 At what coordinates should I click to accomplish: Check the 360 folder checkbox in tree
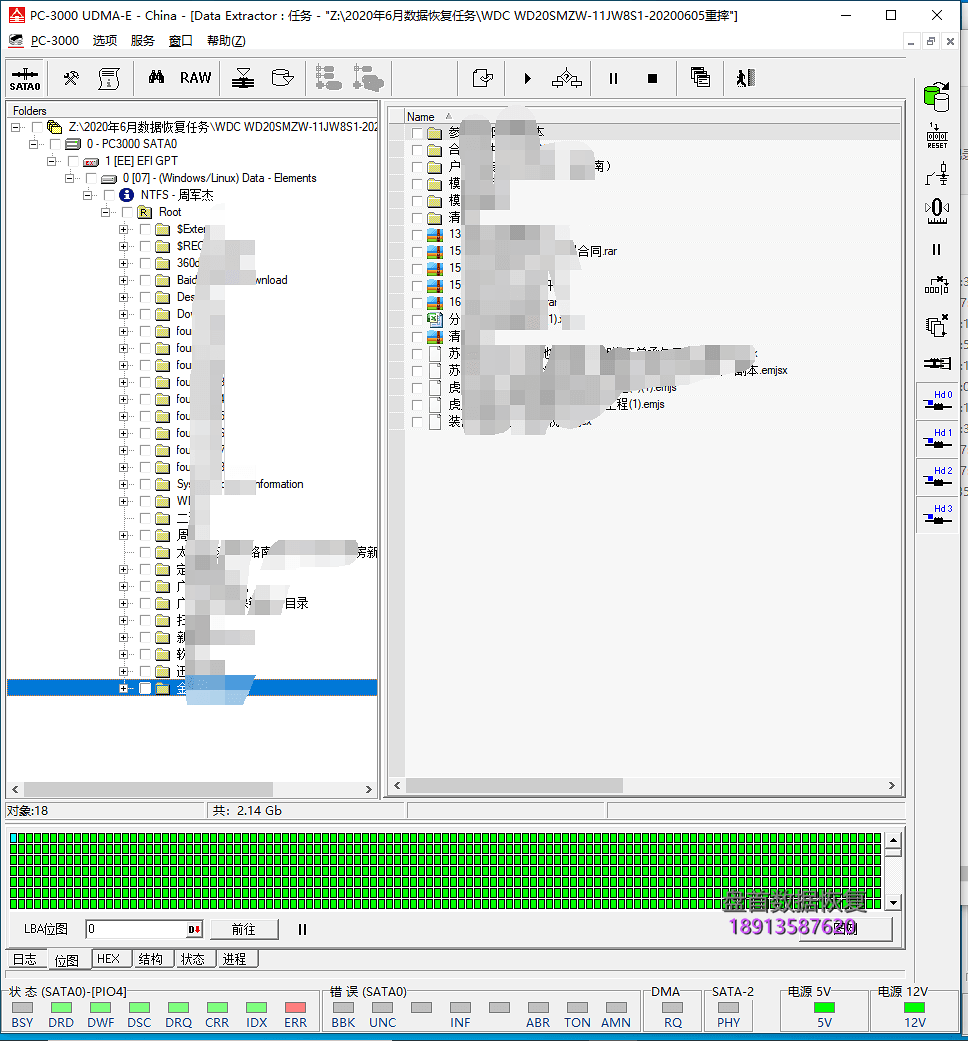145,264
